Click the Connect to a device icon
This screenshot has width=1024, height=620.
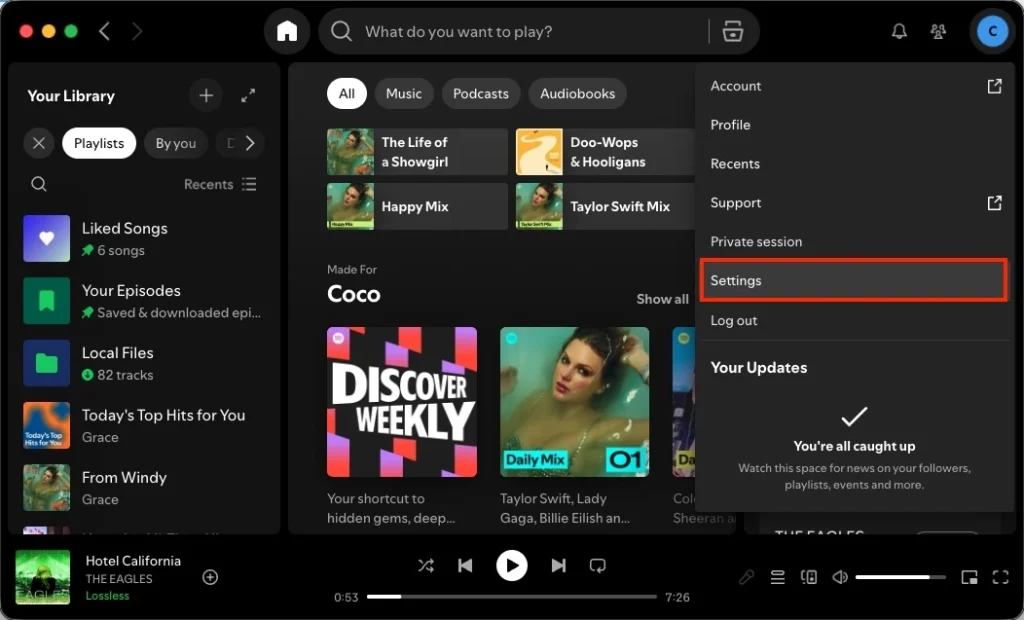coord(810,577)
